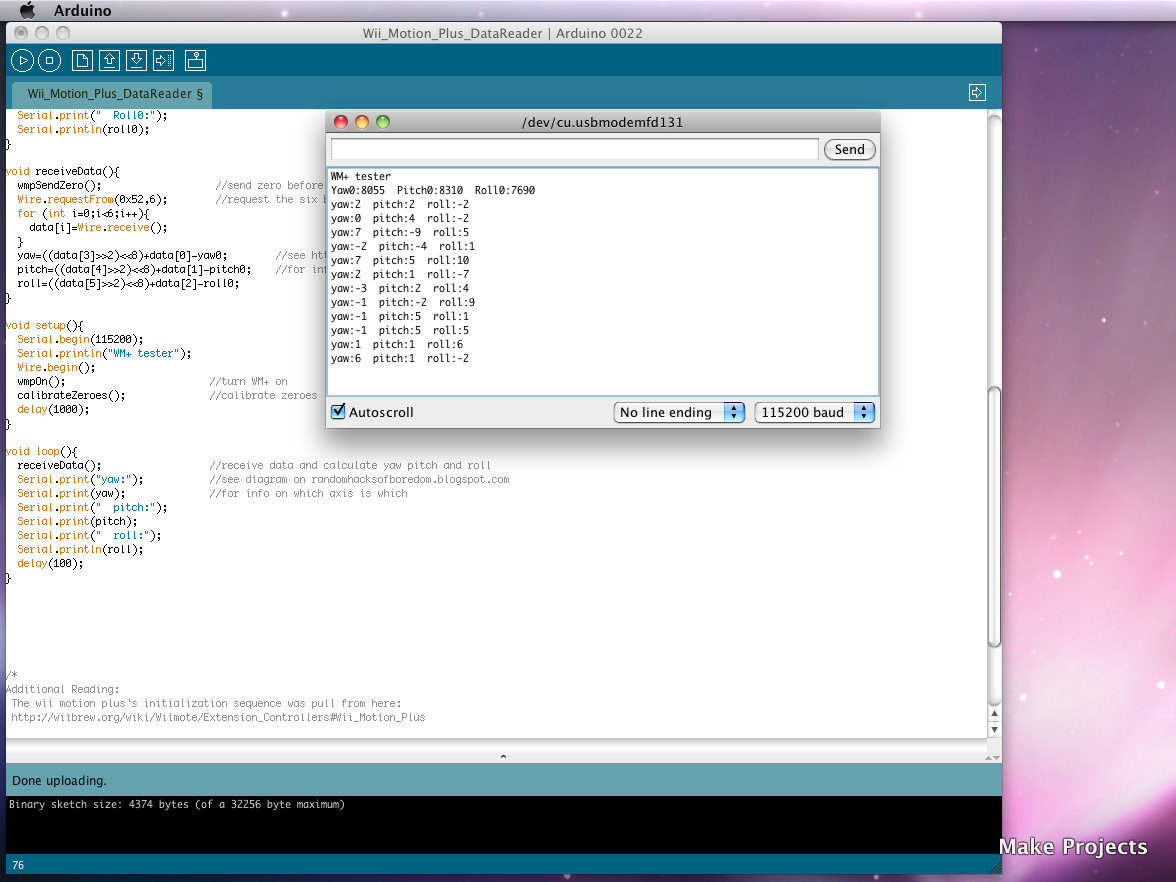Viewport: 1176px width, 882px height.
Task: Click the 'Wire.begin();' code line
Action: [x=56, y=367]
